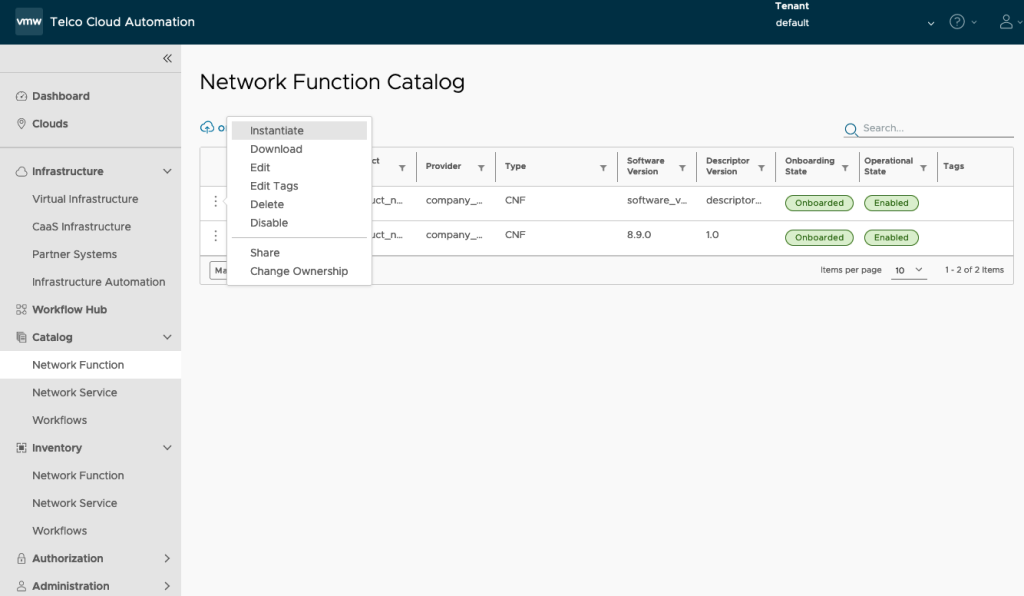Screen dimensions: 1024x596
Task: Open actions menu for 8.9.0 row
Action: point(216,235)
